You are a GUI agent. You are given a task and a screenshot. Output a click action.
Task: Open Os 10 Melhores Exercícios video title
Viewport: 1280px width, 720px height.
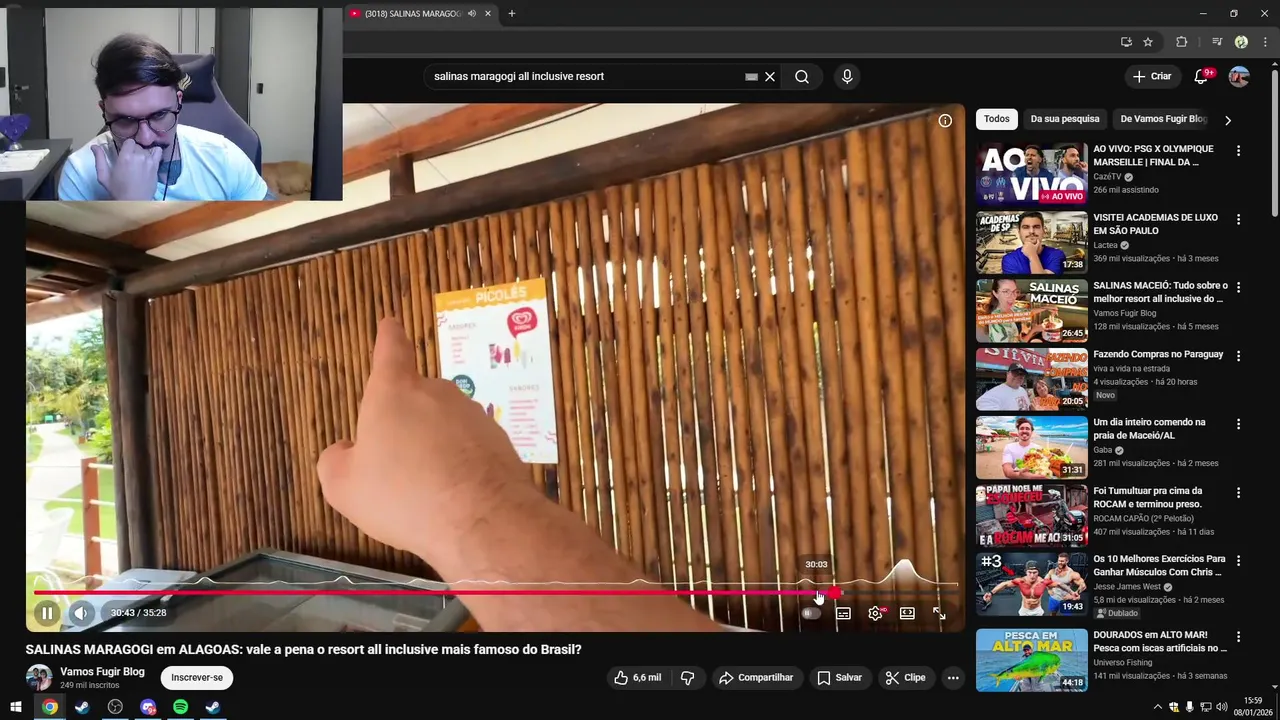tap(1159, 566)
